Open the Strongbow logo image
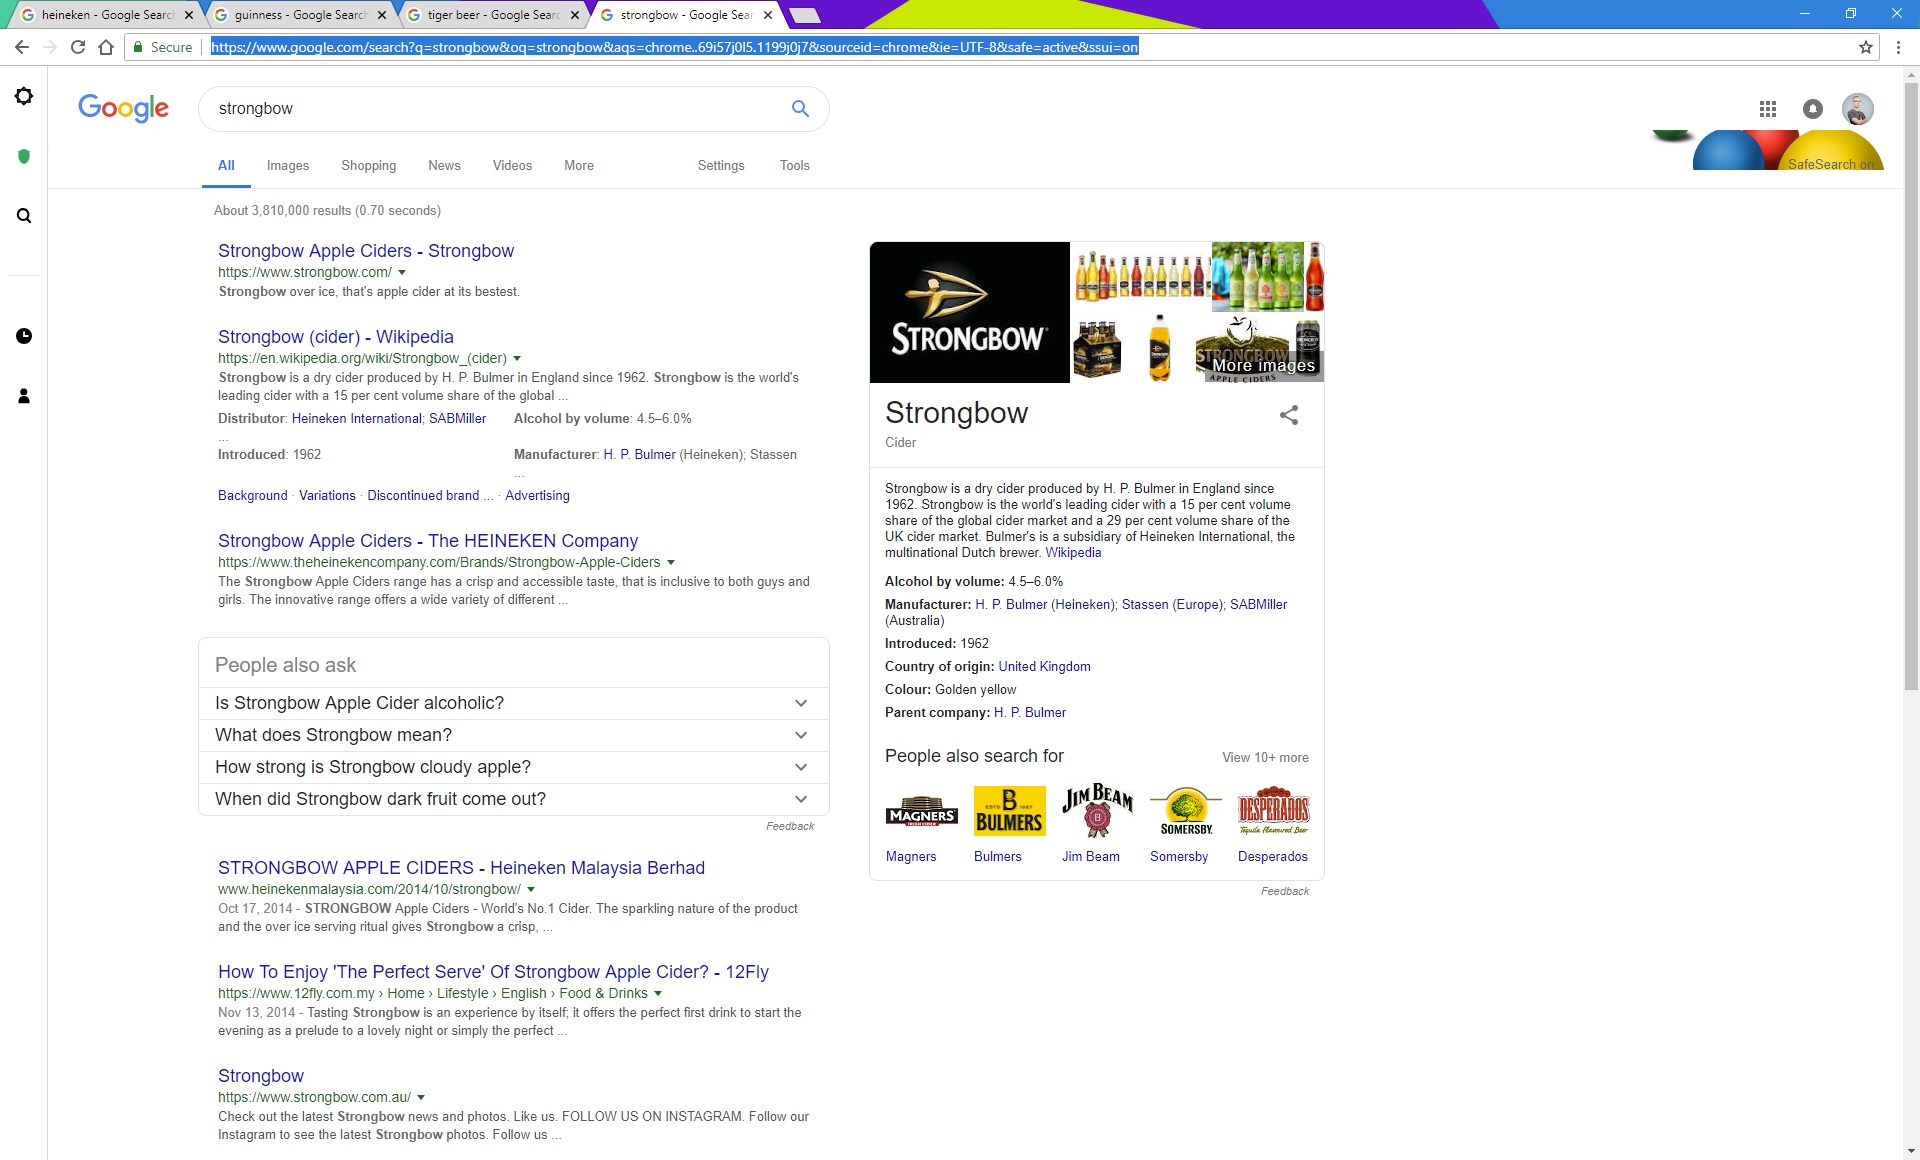1920x1160 pixels. [x=970, y=312]
